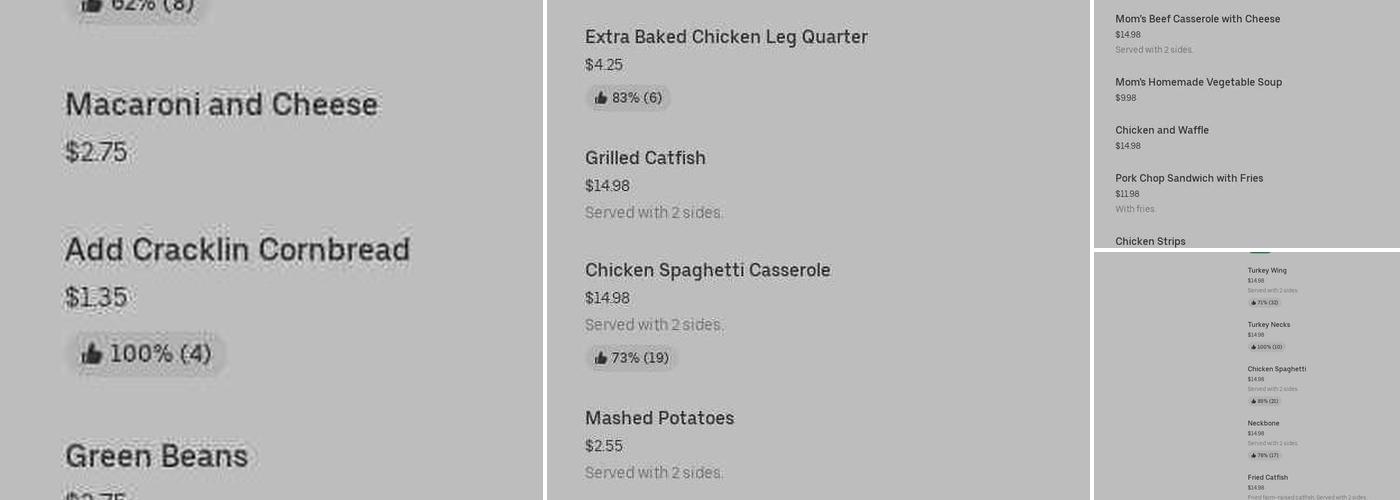Click the 73% (19) rating badge
This screenshot has height=500, width=1400.
tap(631, 358)
